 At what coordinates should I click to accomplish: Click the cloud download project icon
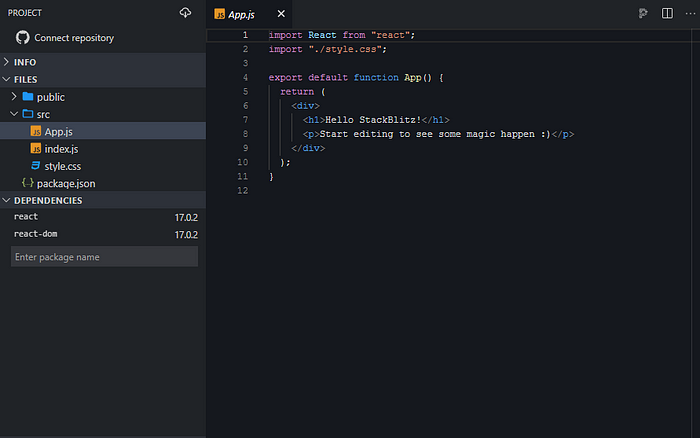point(185,13)
